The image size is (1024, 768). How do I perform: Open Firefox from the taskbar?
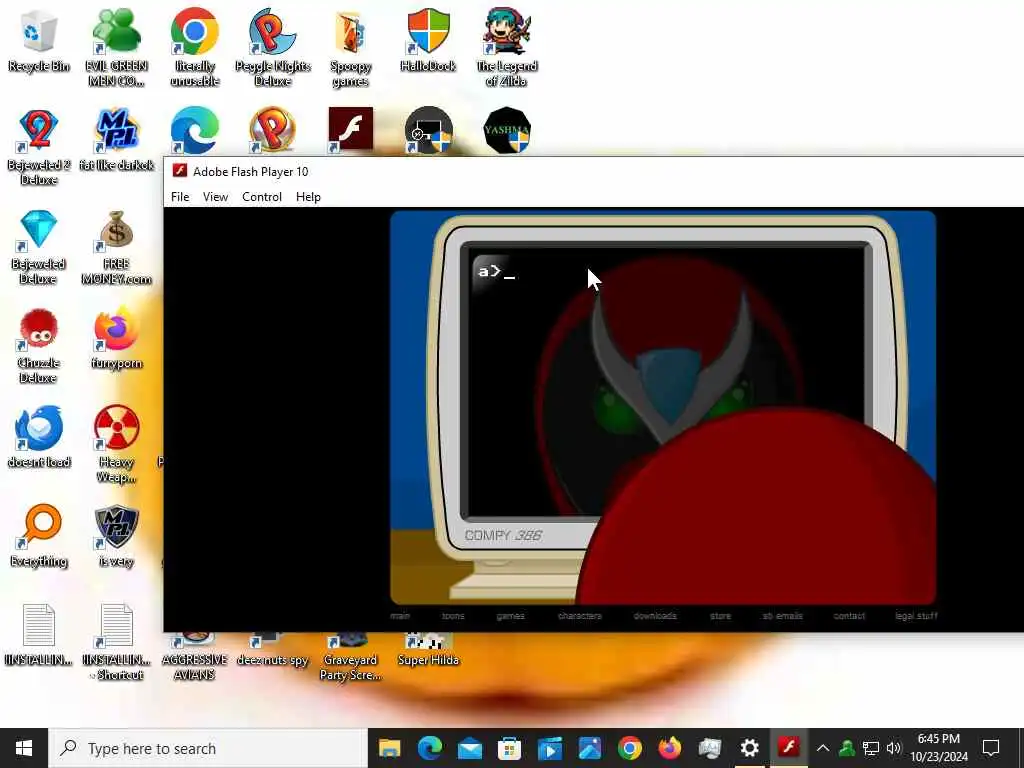669,748
